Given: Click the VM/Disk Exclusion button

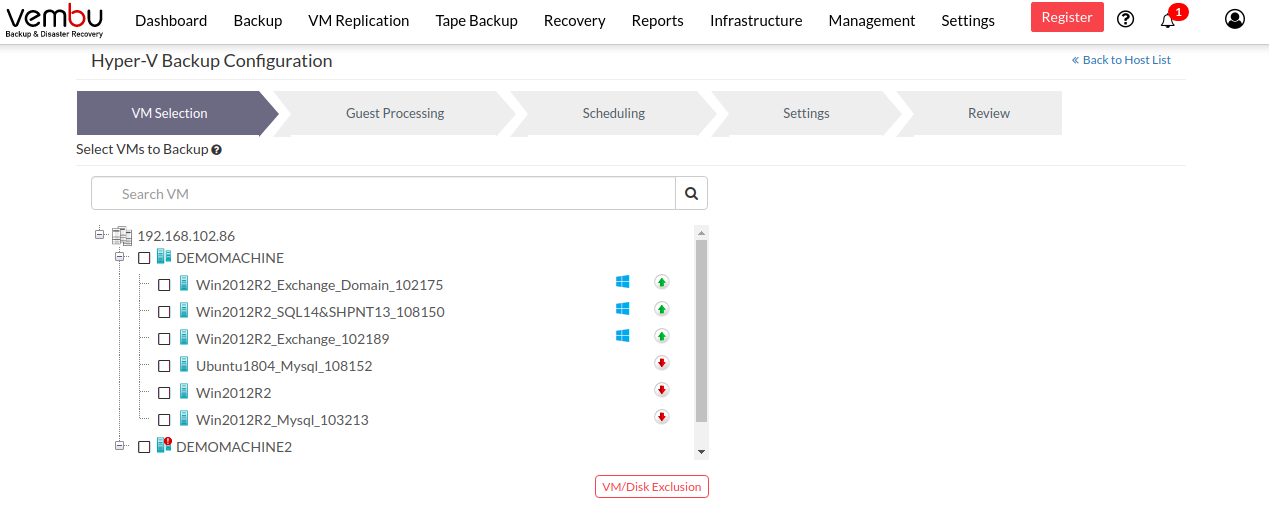Looking at the screenshot, I should 652,487.
